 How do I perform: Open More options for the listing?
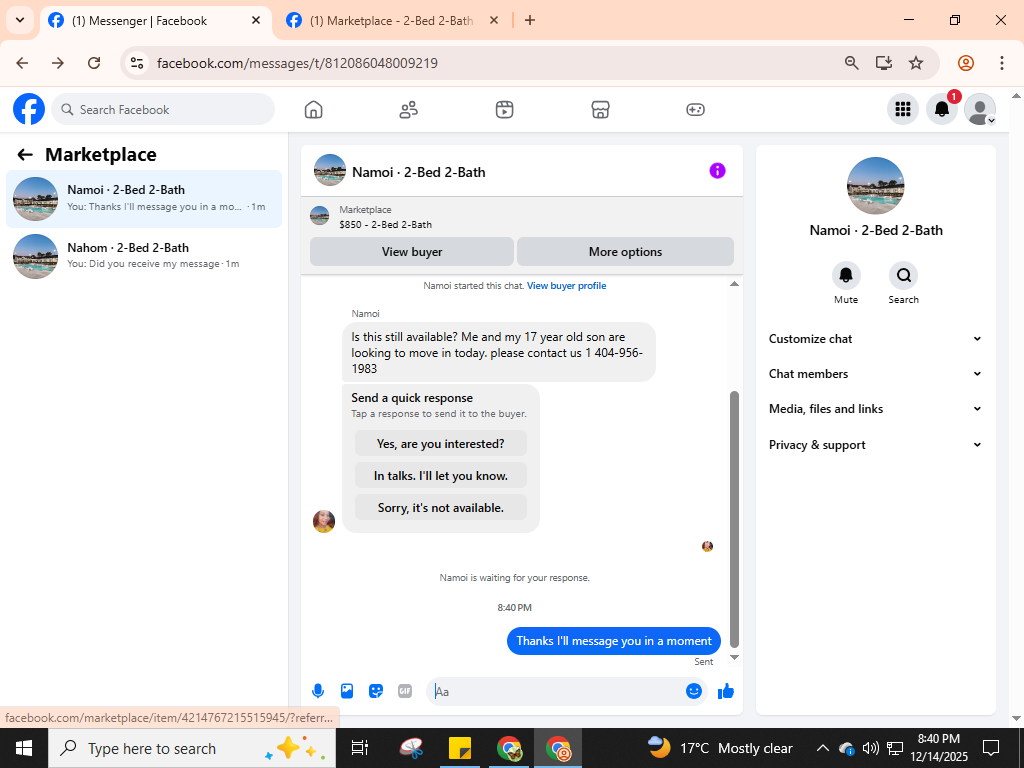625,251
